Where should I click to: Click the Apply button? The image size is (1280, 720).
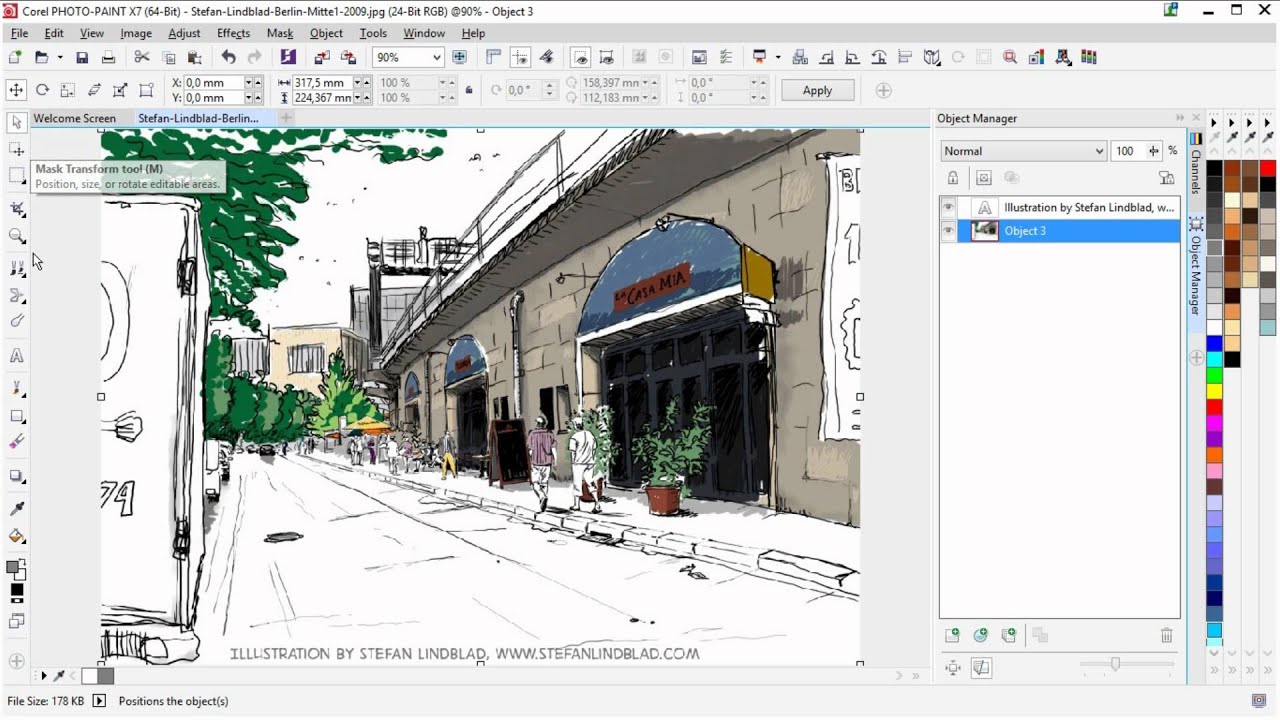(817, 90)
